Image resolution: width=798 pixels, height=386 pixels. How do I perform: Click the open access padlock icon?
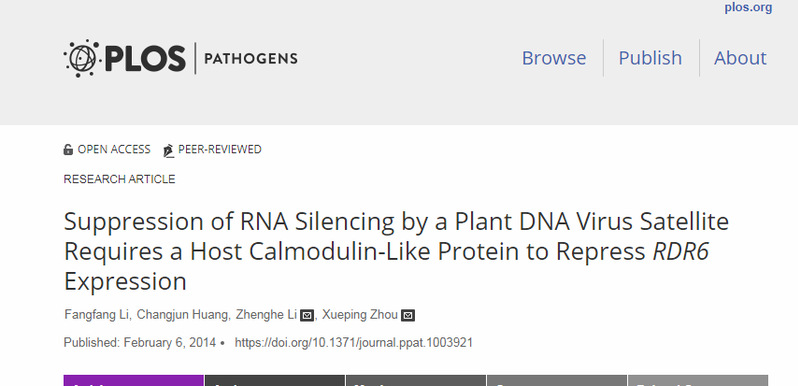68,150
